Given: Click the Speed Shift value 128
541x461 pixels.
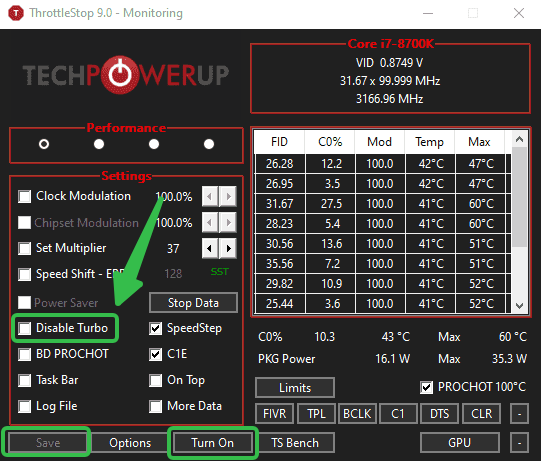Looking at the screenshot, I should coord(173,274).
